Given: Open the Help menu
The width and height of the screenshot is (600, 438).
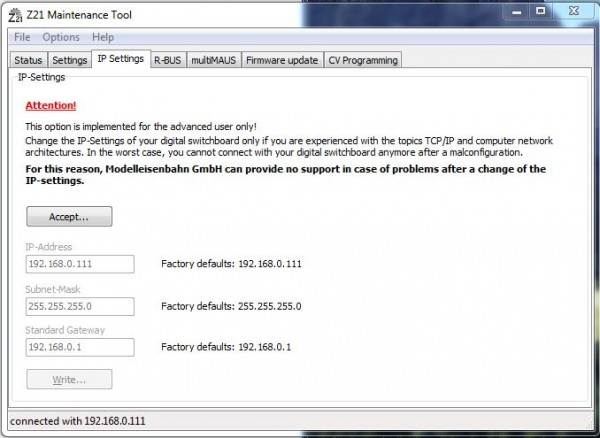Looking at the screenshot, I should tap(103, 37).
